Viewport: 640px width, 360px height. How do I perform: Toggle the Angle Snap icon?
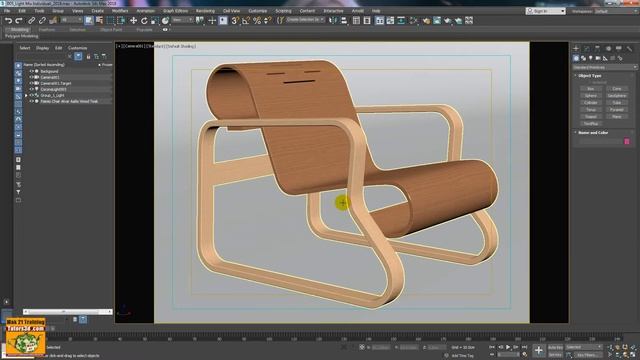pos(246,20)
